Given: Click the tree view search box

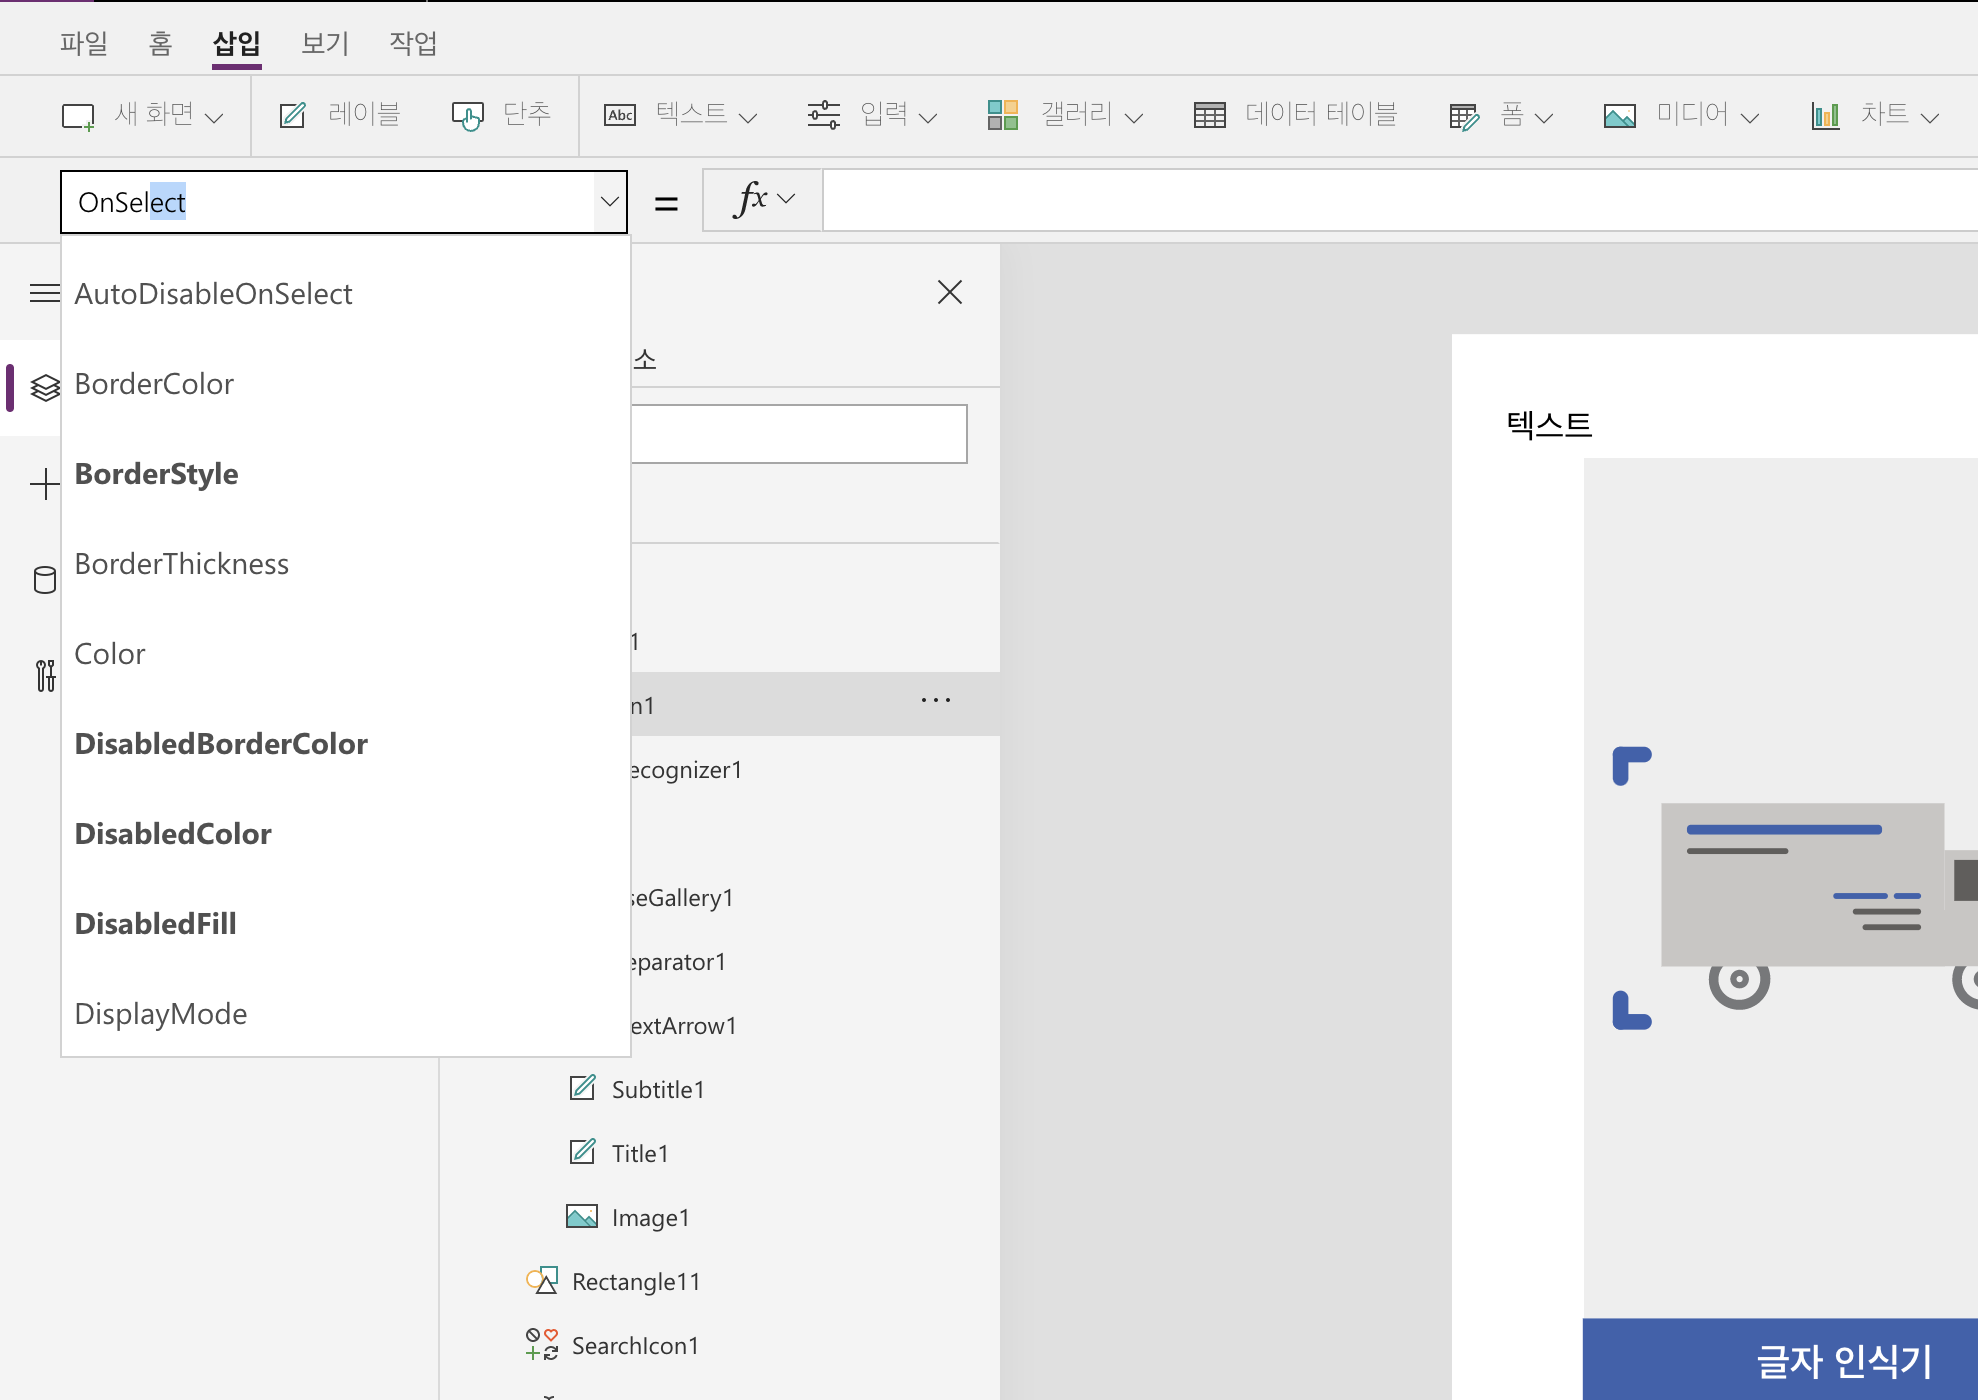Looking at the screenshot, I should pos(800,434).
